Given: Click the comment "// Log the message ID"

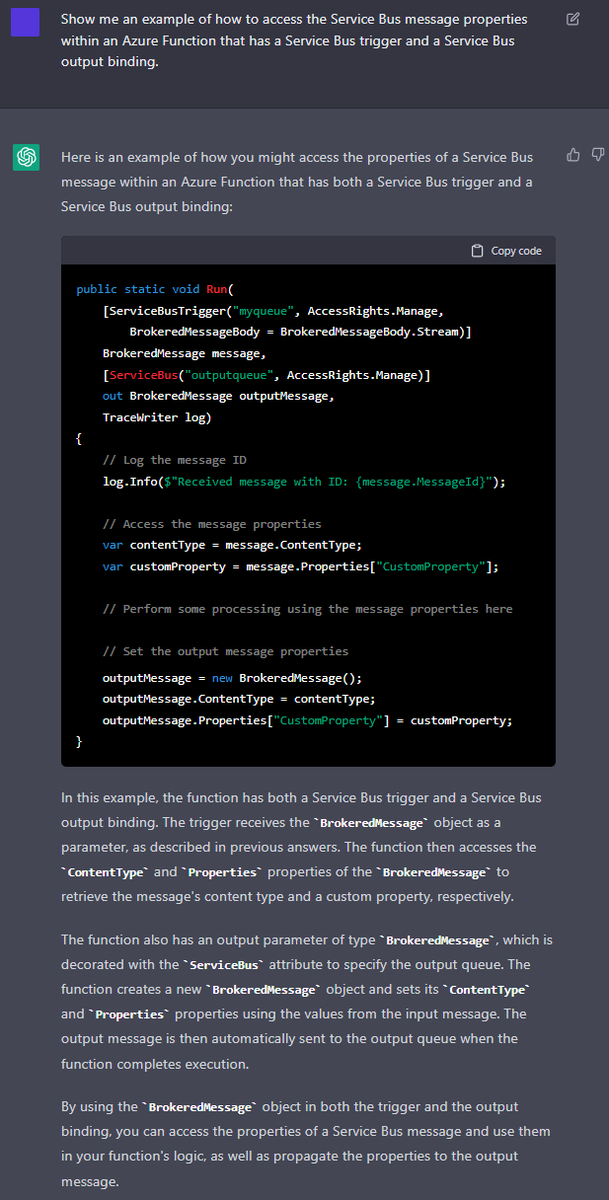Looking at the screenshot, I should pos(174,460).
